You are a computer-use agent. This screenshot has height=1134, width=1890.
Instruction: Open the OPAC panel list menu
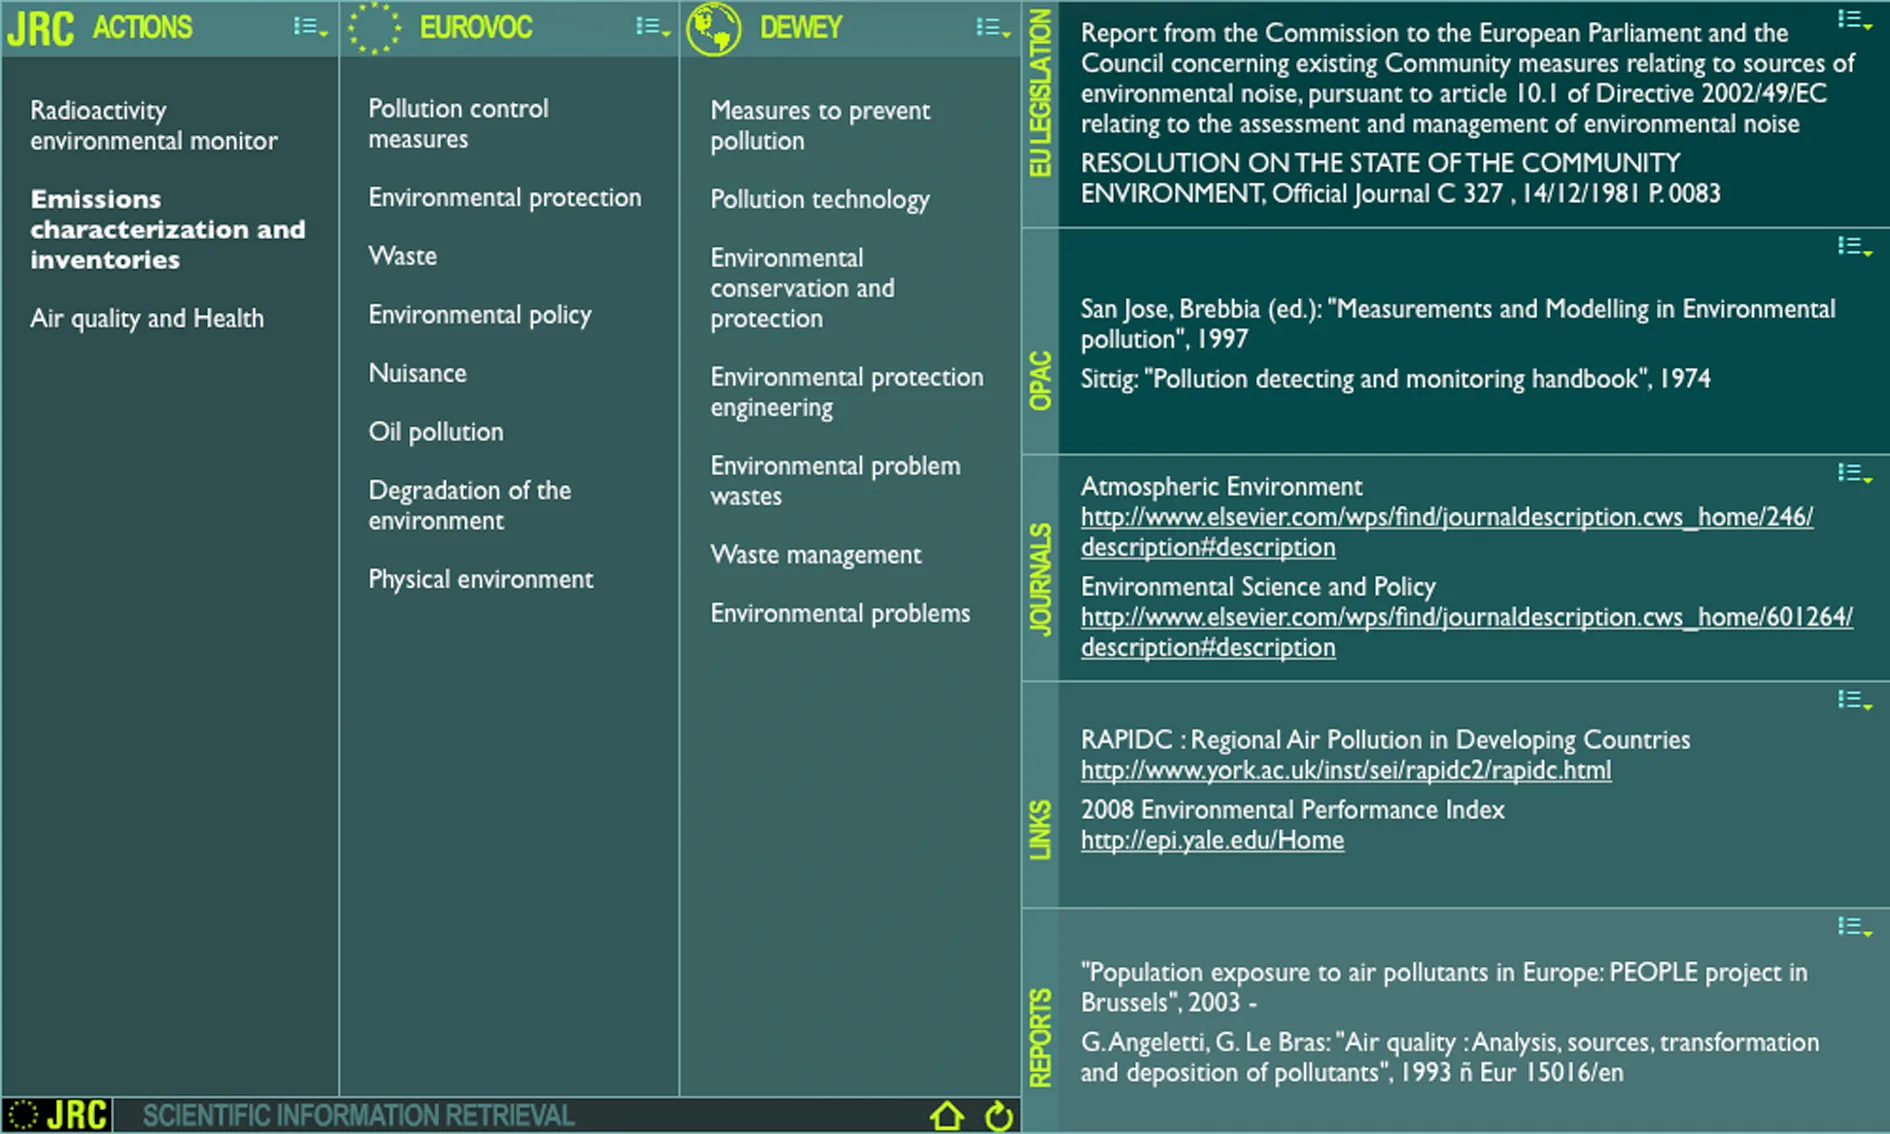(1854, 247)
